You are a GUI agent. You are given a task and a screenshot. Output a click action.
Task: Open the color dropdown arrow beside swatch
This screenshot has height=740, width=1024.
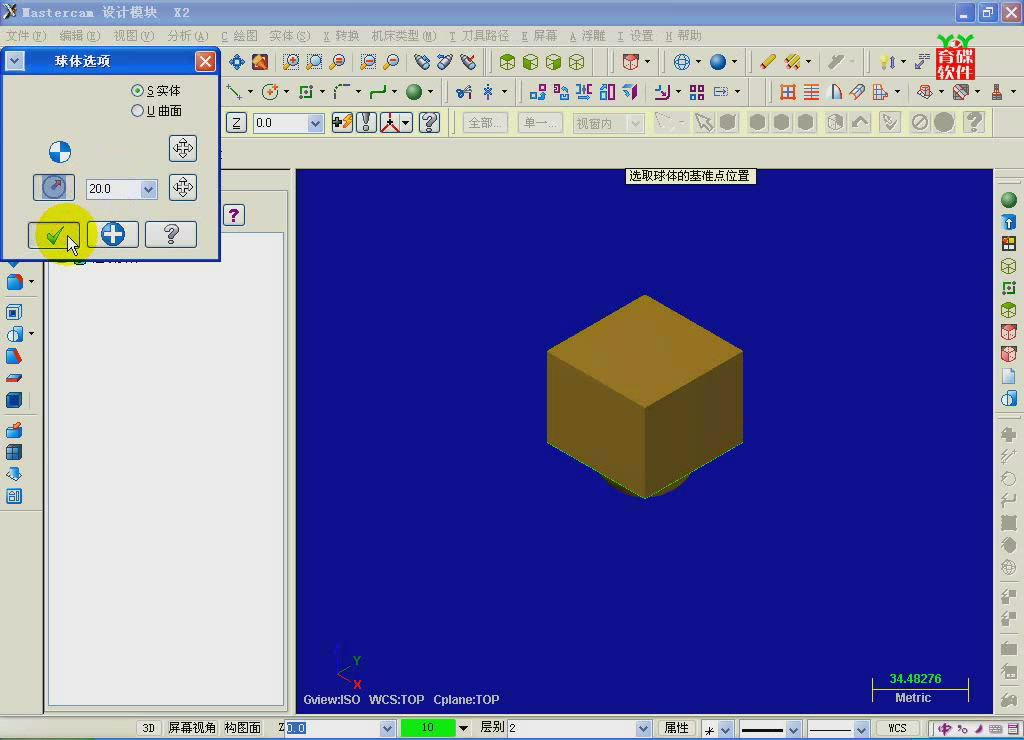pos(463,728)
